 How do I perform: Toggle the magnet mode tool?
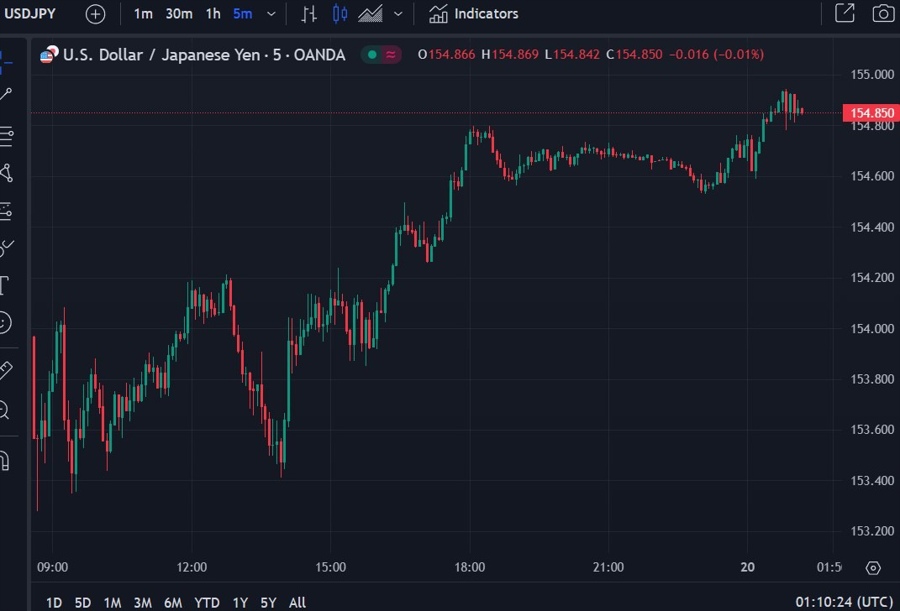tap(5, 461)
